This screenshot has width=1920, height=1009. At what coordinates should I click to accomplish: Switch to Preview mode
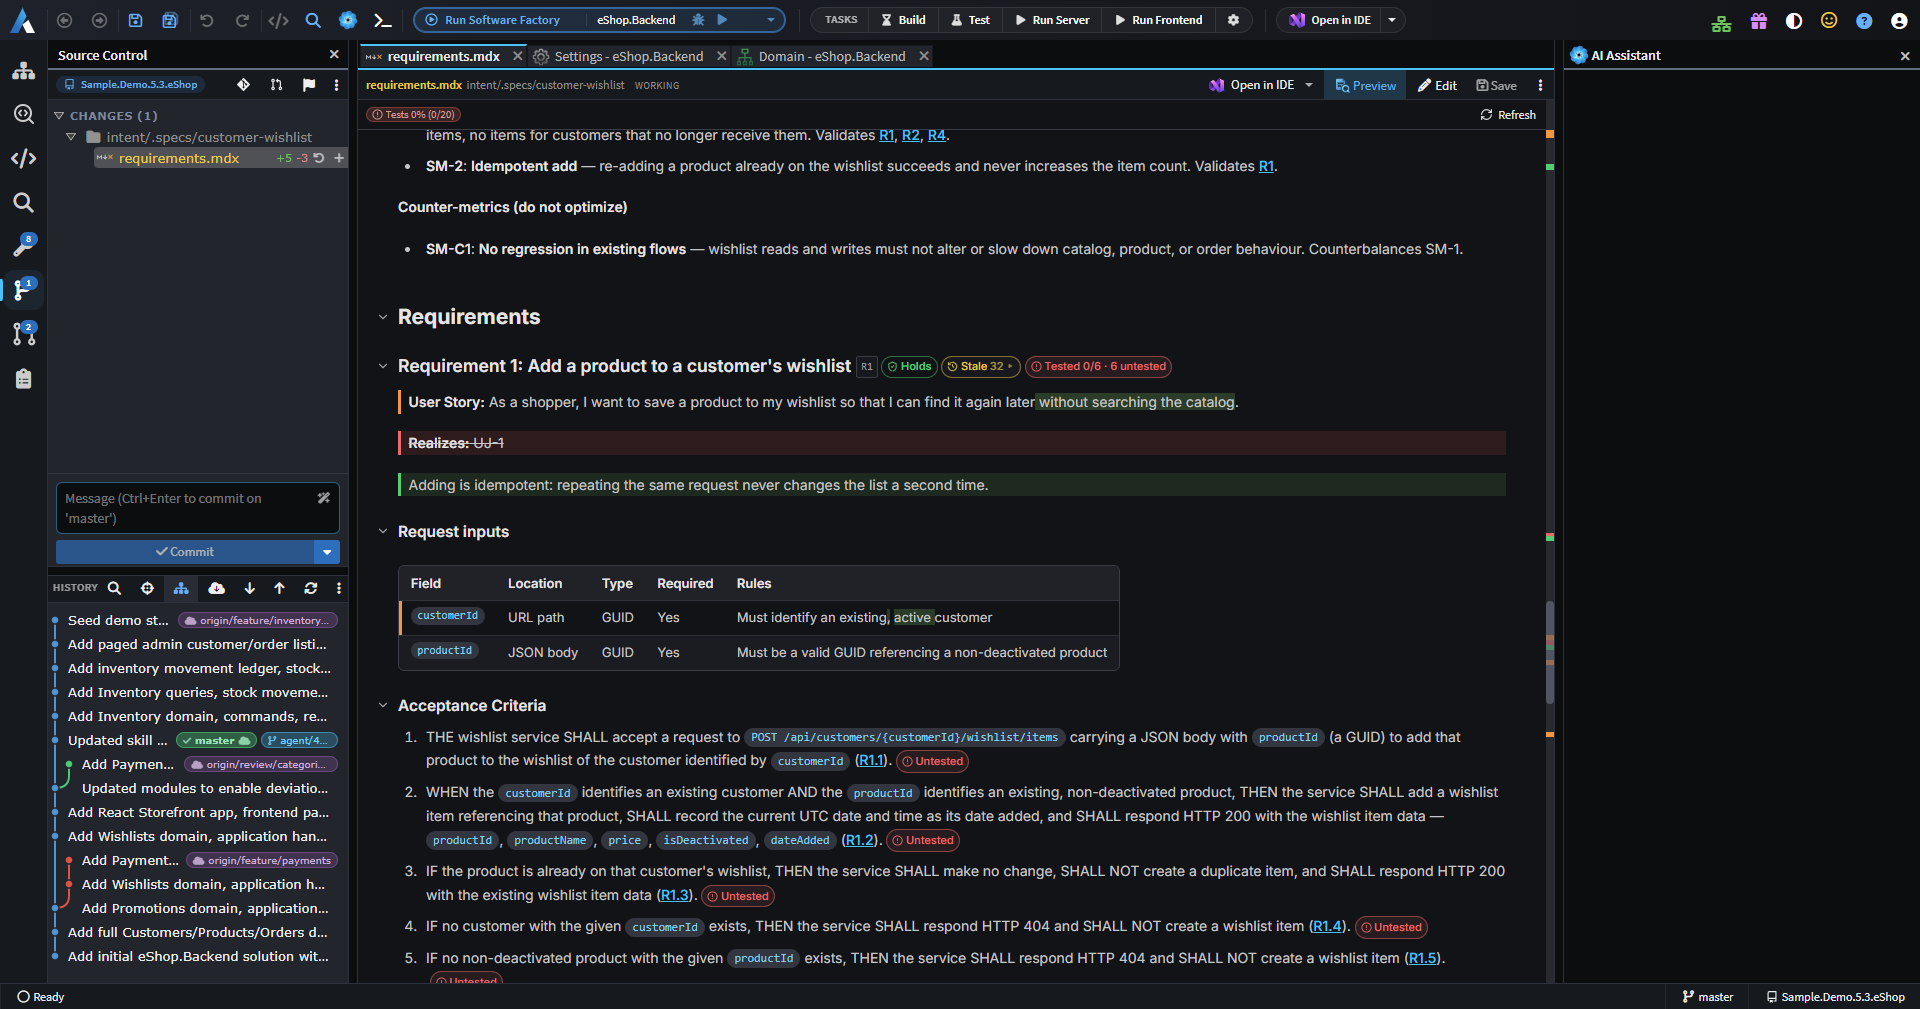coord(1366,85)
